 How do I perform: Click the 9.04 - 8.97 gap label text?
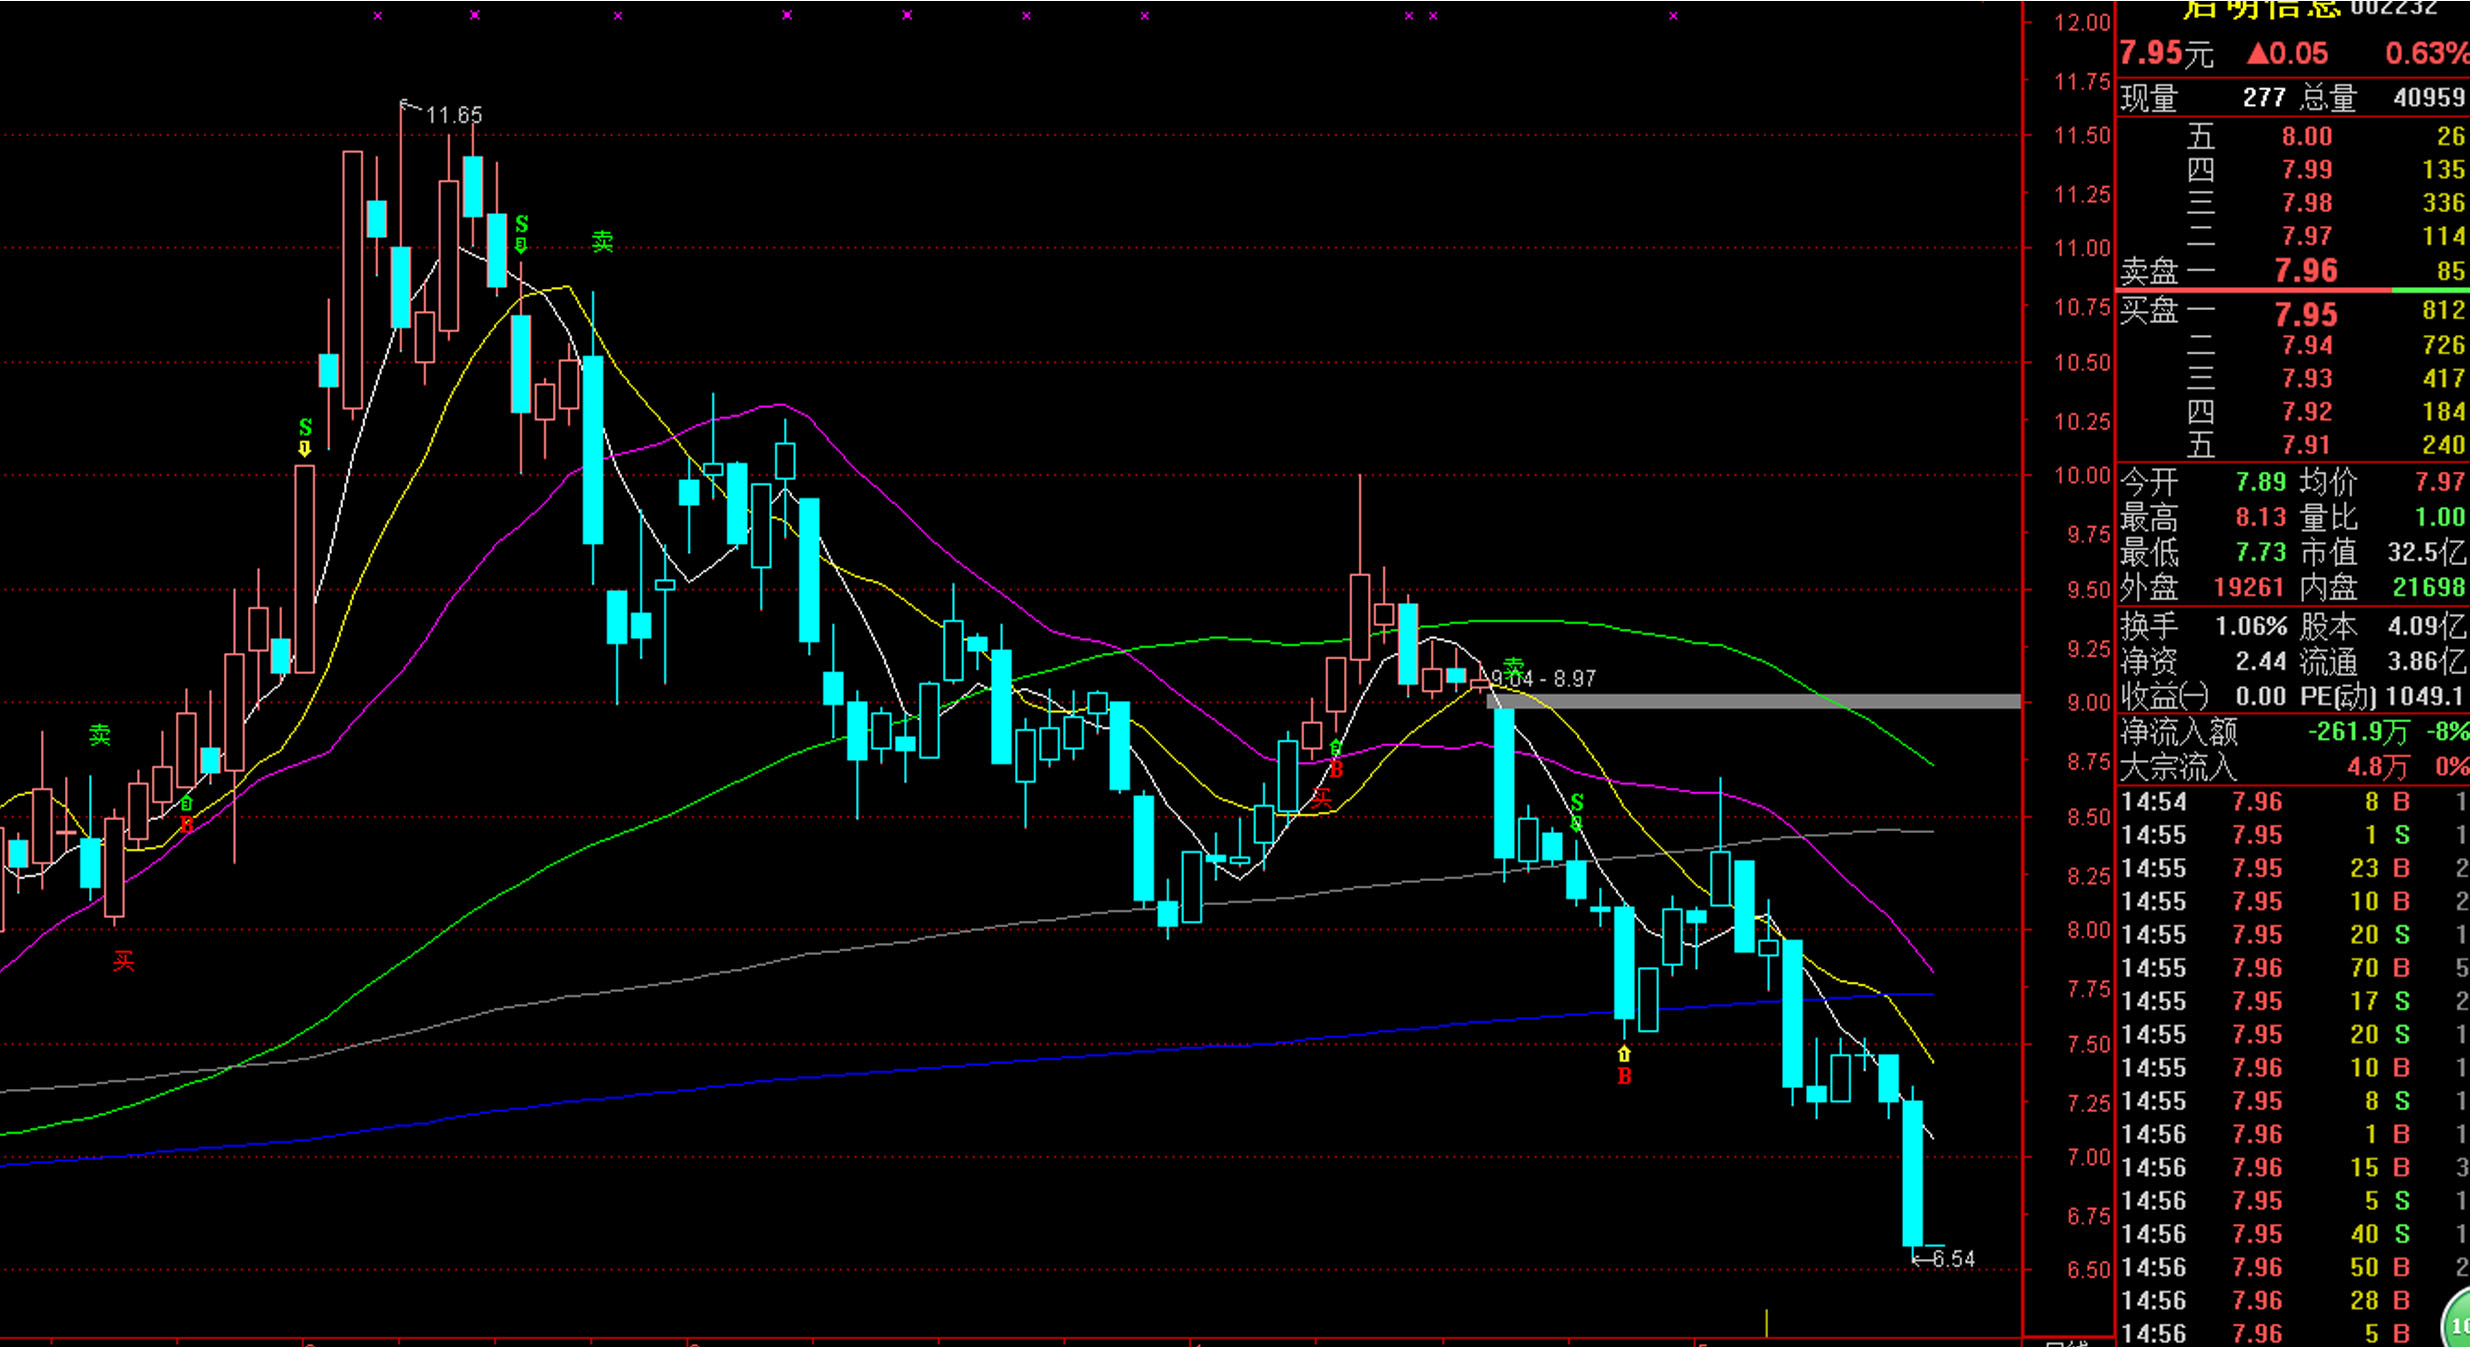pyautogui.click(x=1544, y=679)
